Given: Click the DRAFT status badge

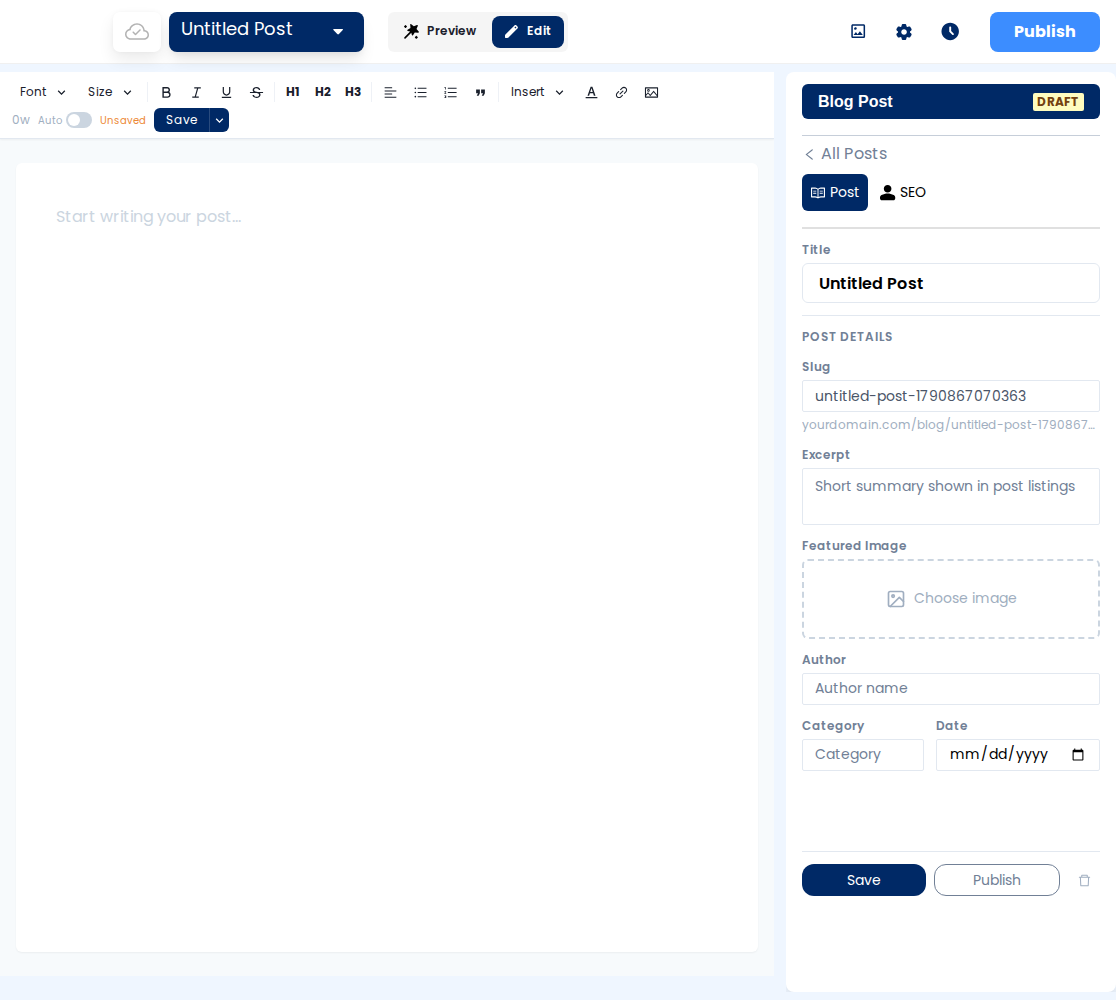Looking at the screenshot, I should (1058, 102).
